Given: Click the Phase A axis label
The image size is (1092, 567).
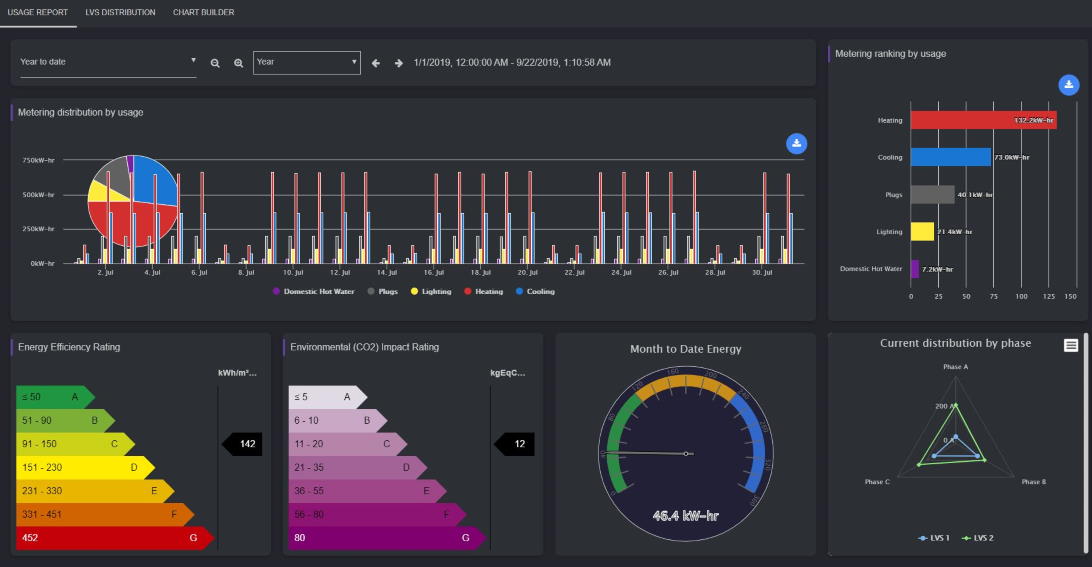Looking at the screenshot, I should (x=956, y=367).
